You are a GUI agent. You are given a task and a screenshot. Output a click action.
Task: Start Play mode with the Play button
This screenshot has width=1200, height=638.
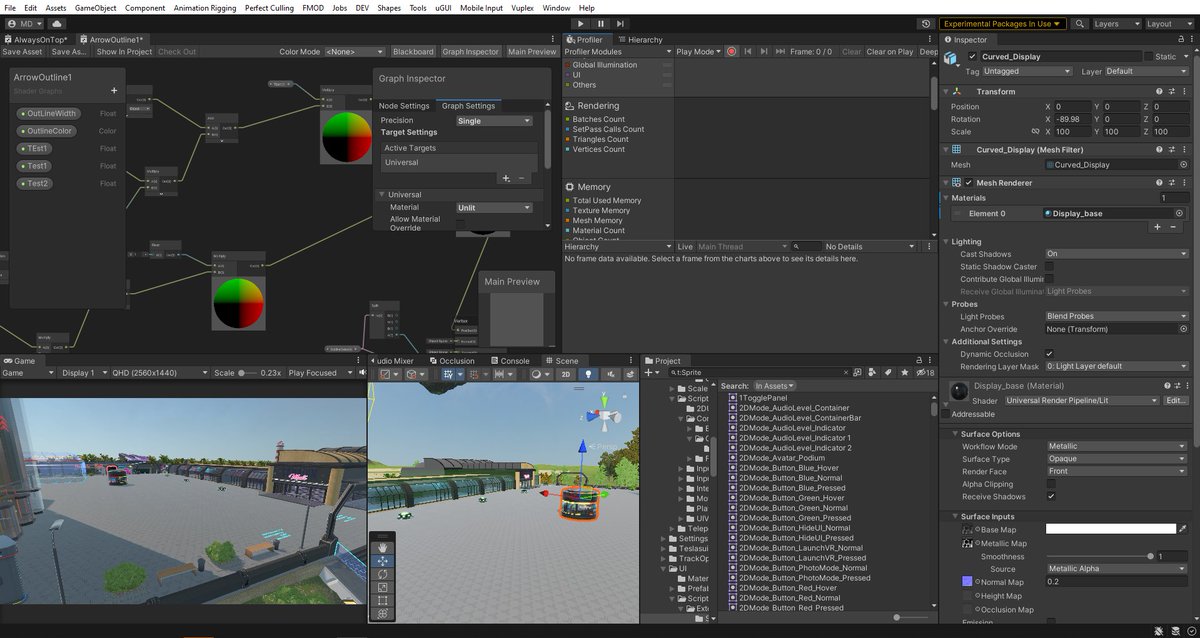pos(582,23)
